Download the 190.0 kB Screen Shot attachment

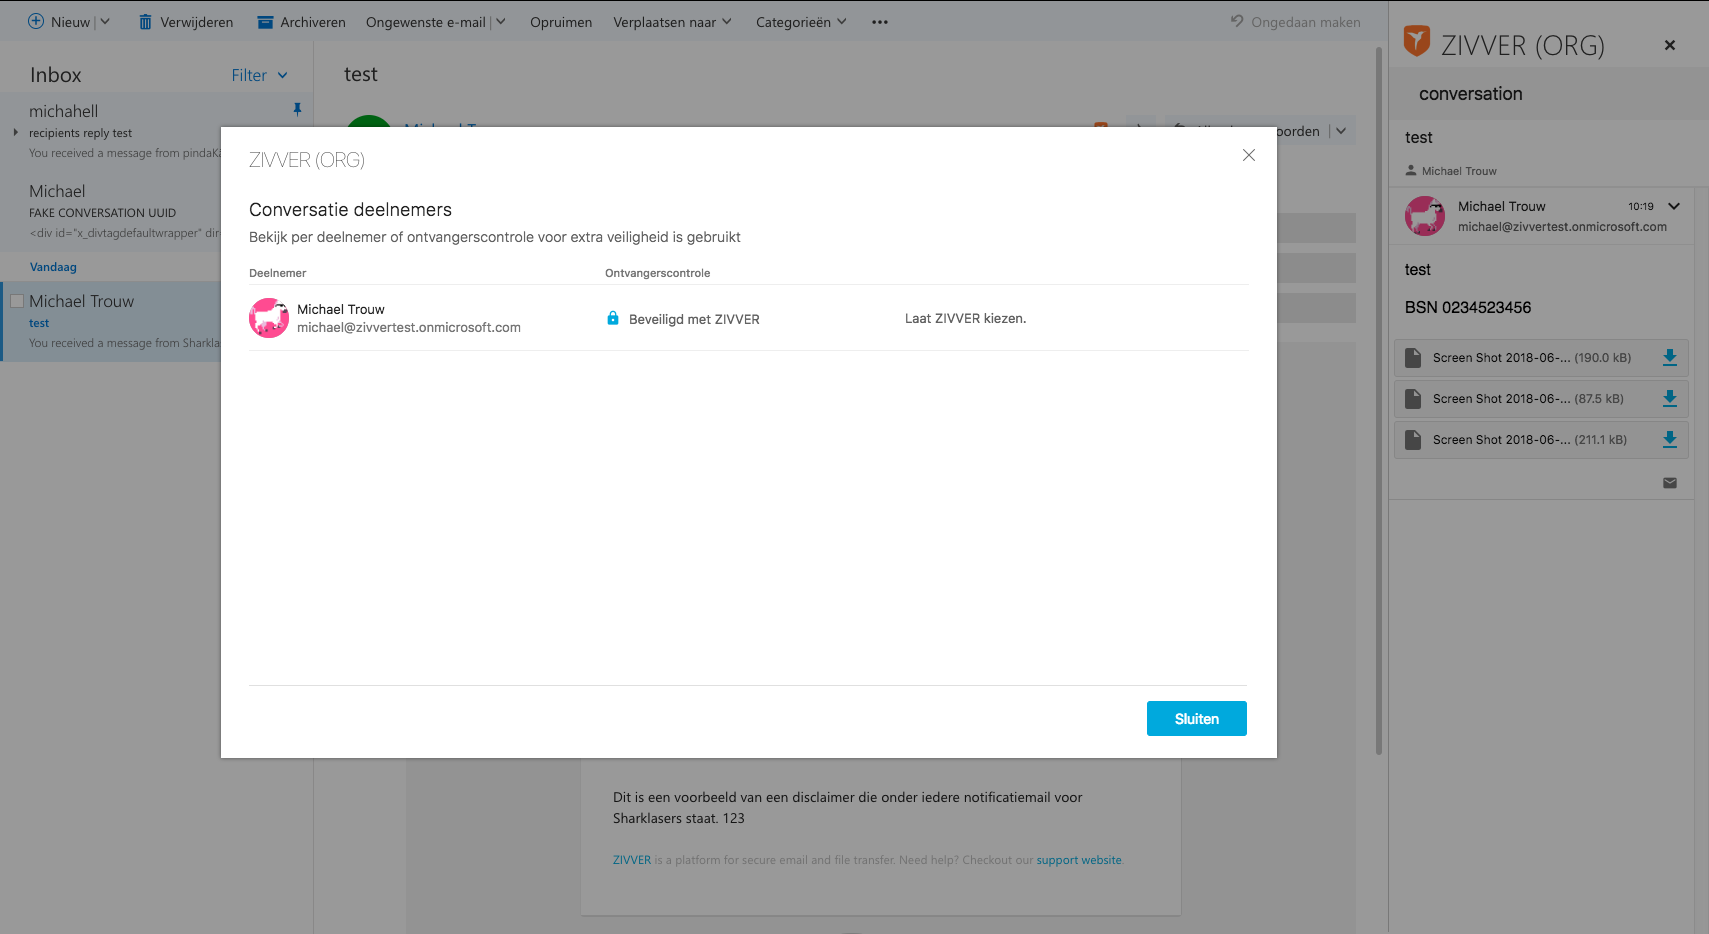coord(1670,357)
